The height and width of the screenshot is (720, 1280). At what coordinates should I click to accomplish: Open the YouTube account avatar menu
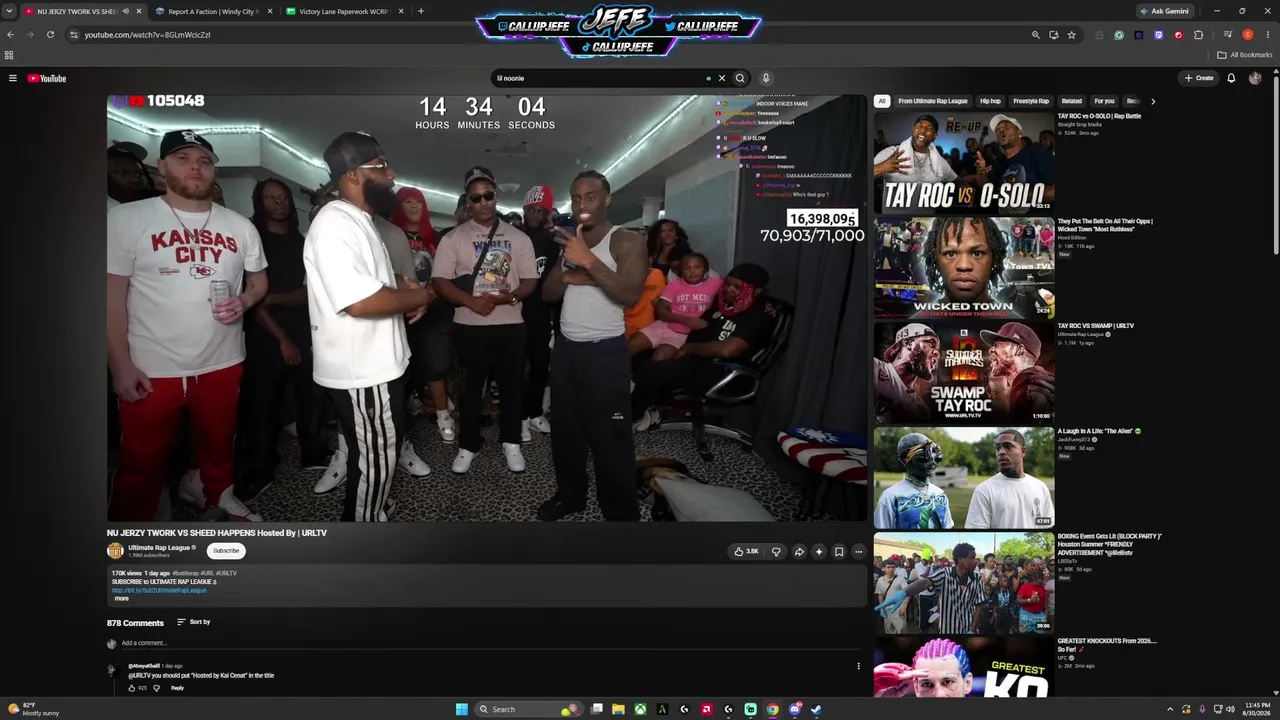(x=1255, y=78)
